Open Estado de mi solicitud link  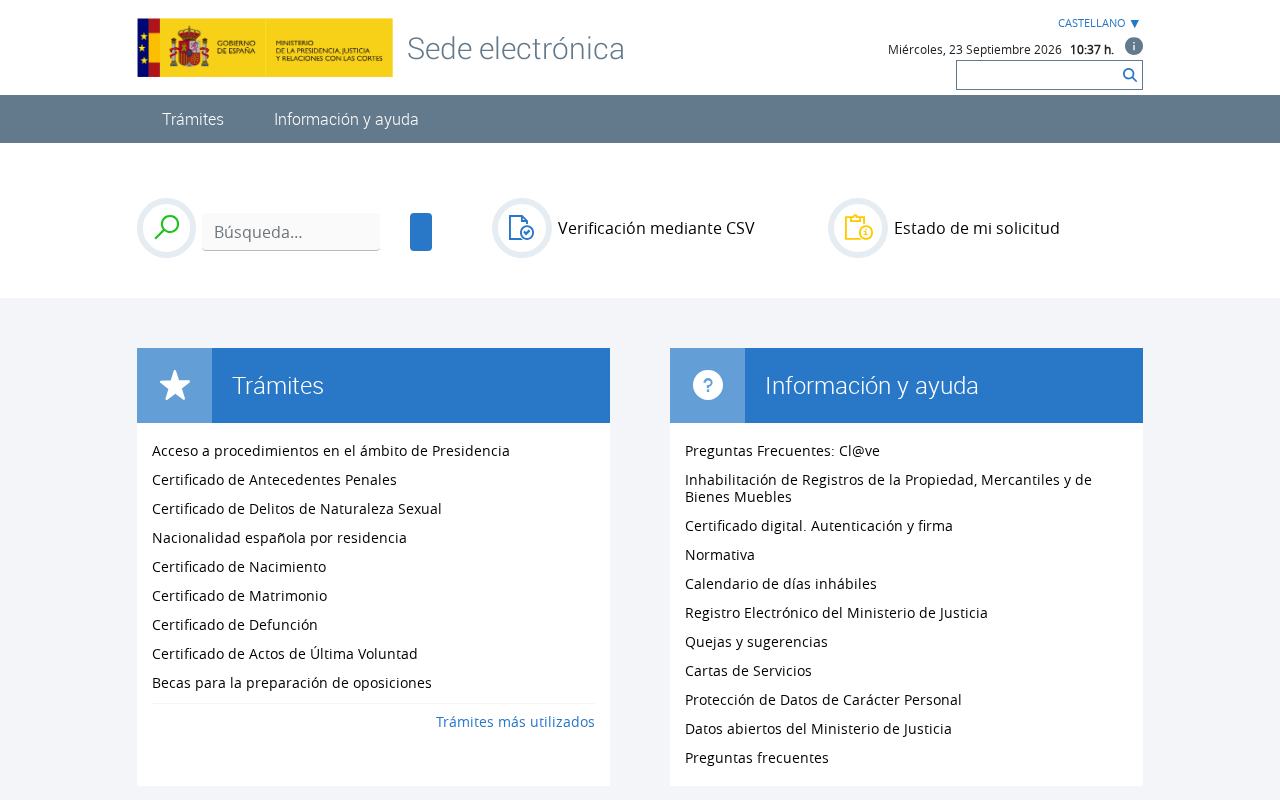pos(977,228)
